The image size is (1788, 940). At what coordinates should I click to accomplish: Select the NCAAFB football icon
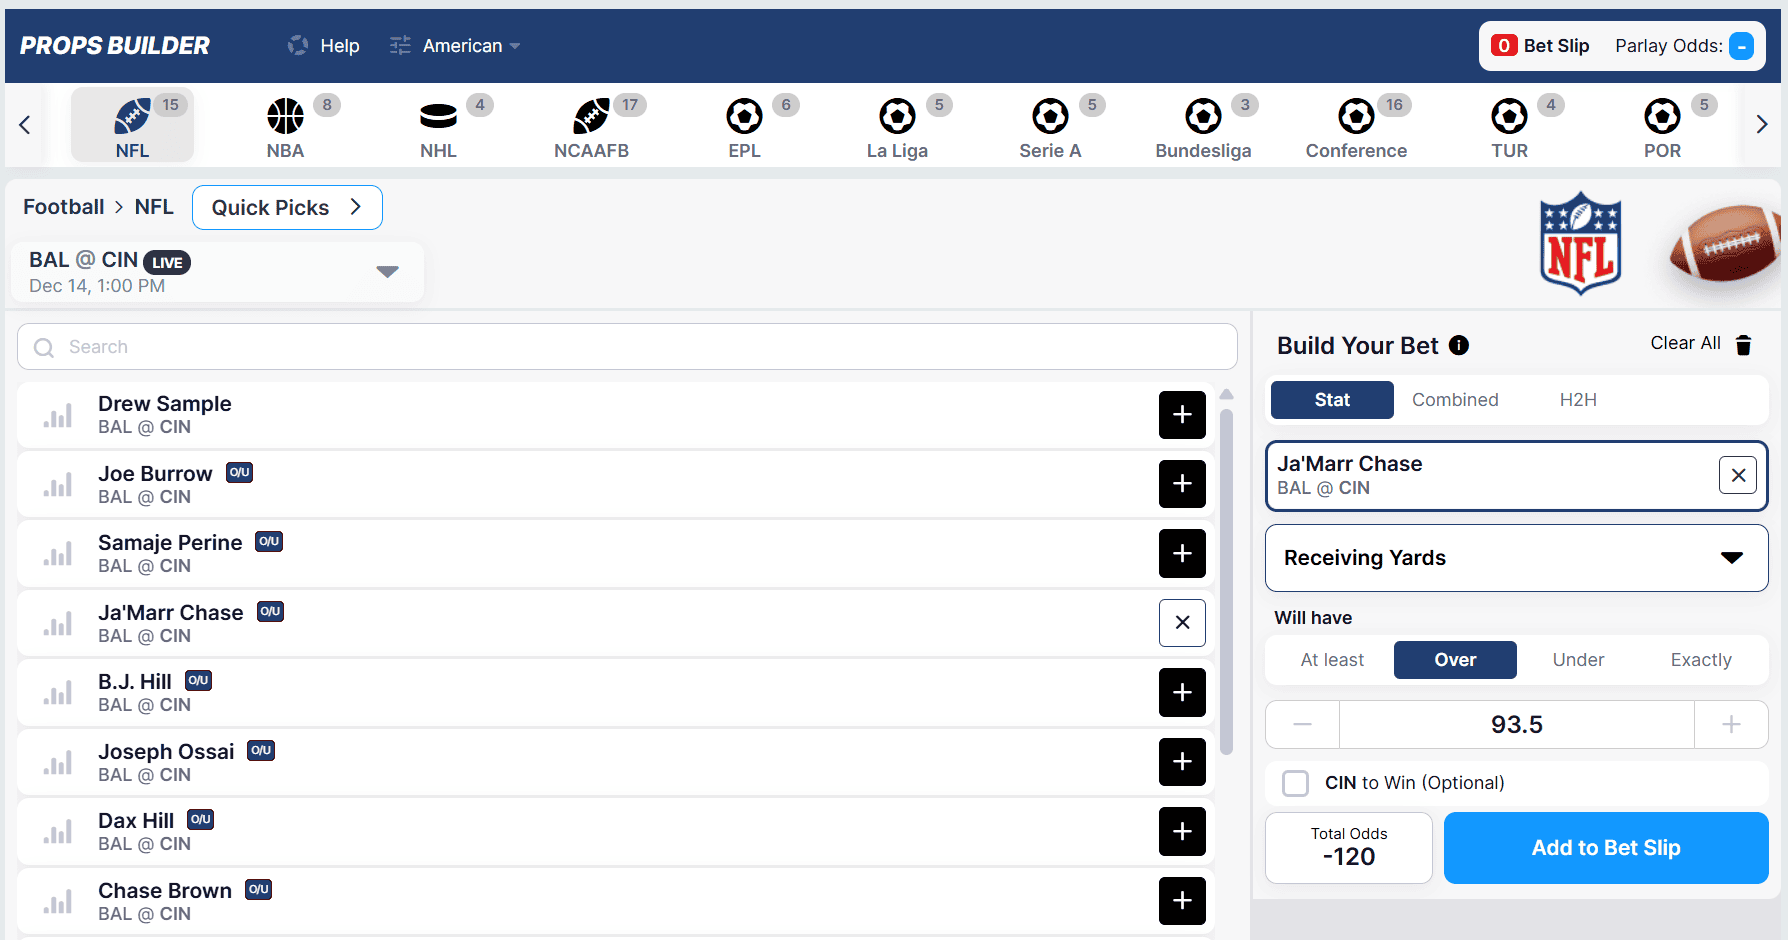[591, 117]
